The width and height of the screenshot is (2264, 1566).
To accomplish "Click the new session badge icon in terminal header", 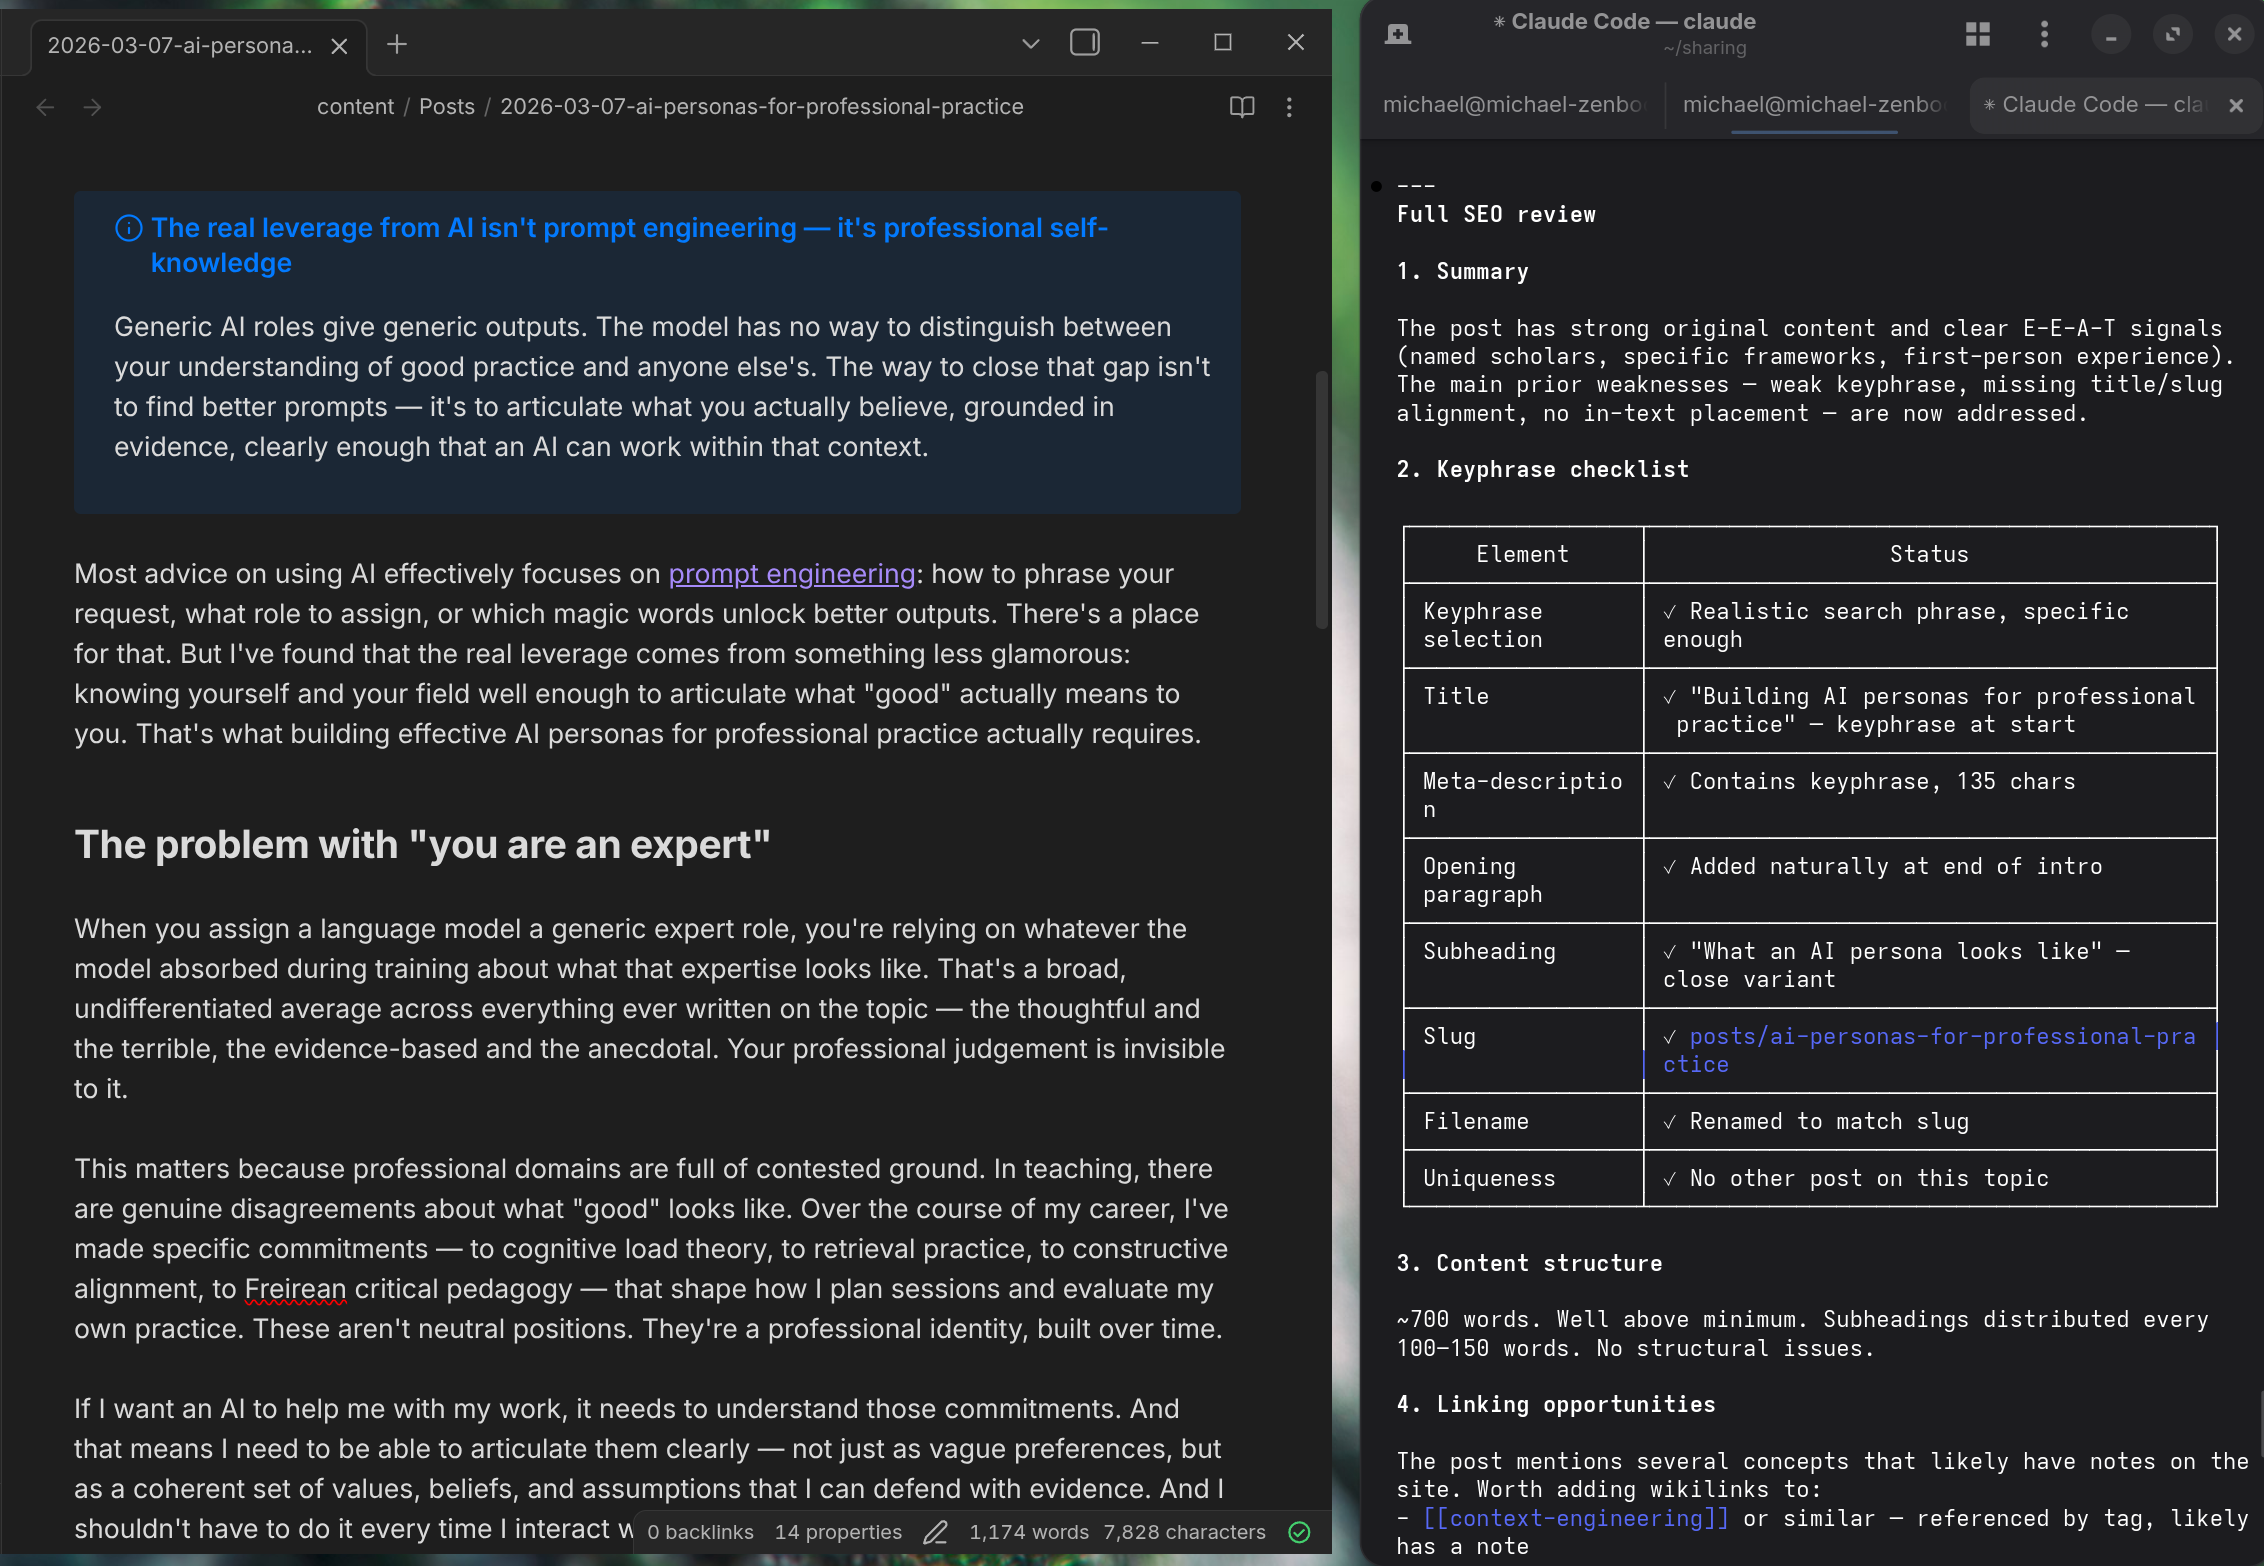I will [1398, 33].
